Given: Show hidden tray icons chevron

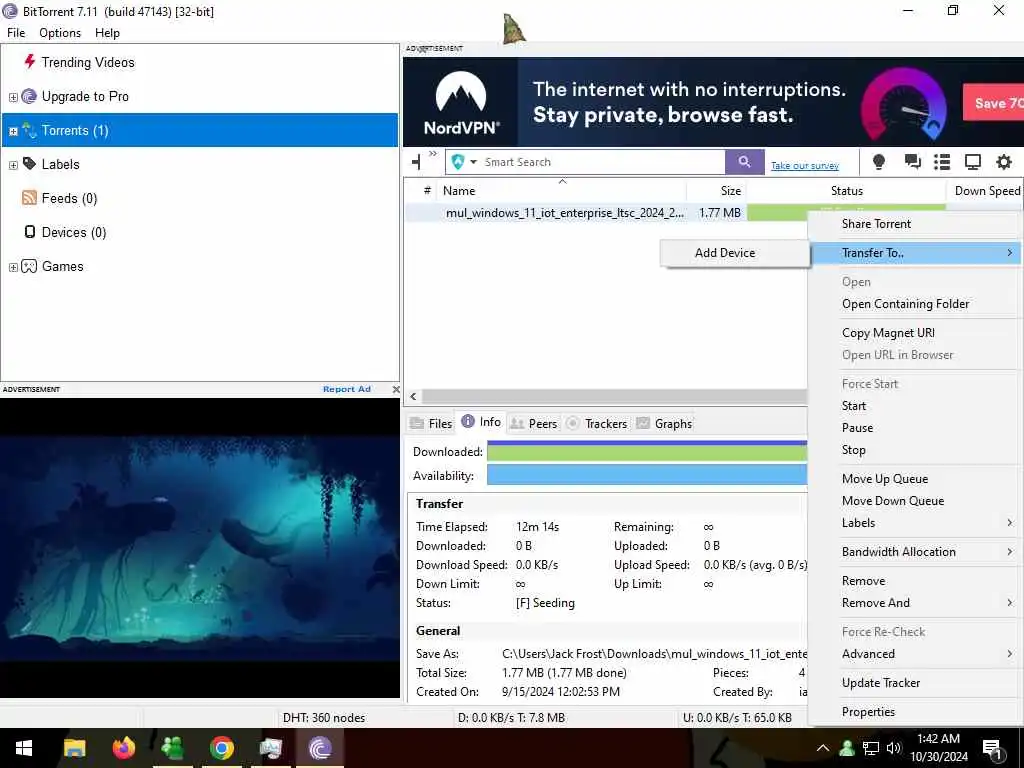Looking at the screenshot, I should coord(823,748).
